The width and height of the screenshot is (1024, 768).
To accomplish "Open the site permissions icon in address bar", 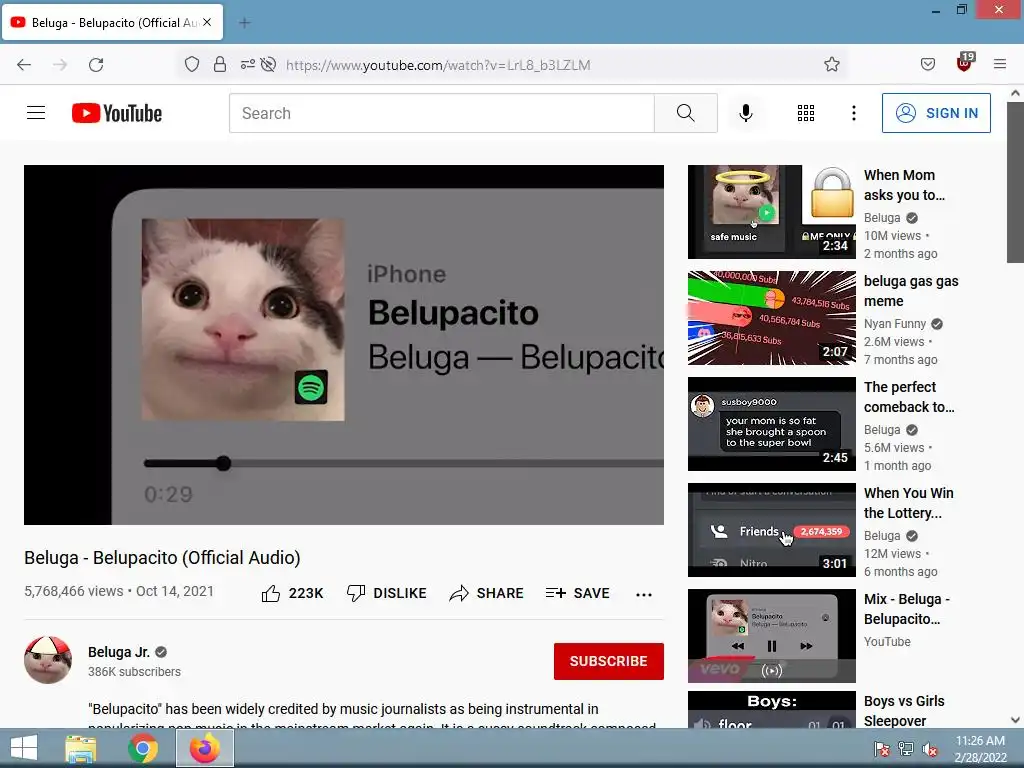I will pos(248,64).
